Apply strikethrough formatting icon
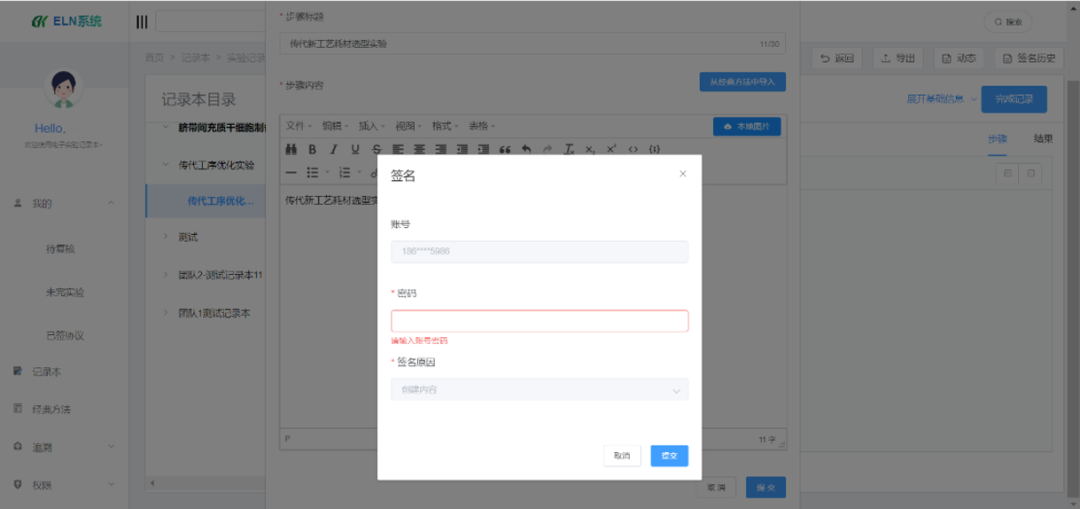Screen dimensions: 1080x509 (x=375, y=149)
